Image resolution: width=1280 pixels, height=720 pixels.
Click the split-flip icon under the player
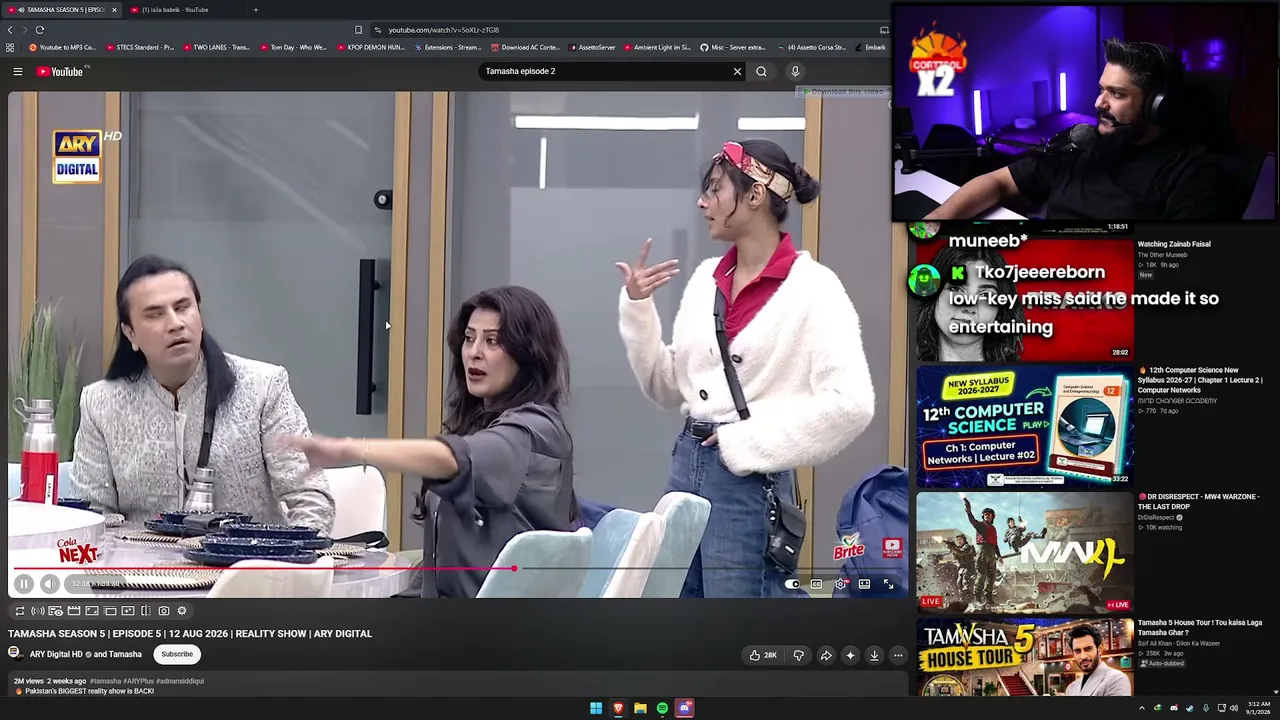(x=146, y=611)
